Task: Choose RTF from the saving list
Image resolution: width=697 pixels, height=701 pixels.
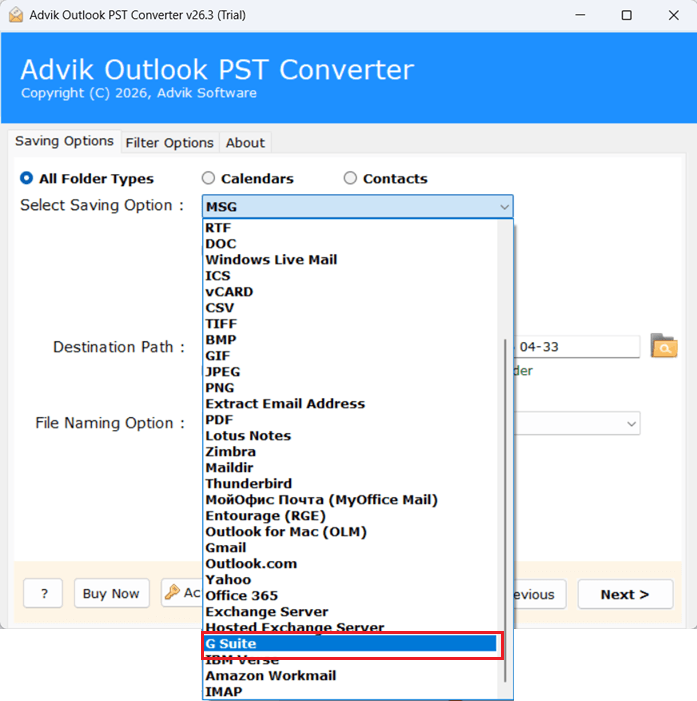Action: (350, 228)
